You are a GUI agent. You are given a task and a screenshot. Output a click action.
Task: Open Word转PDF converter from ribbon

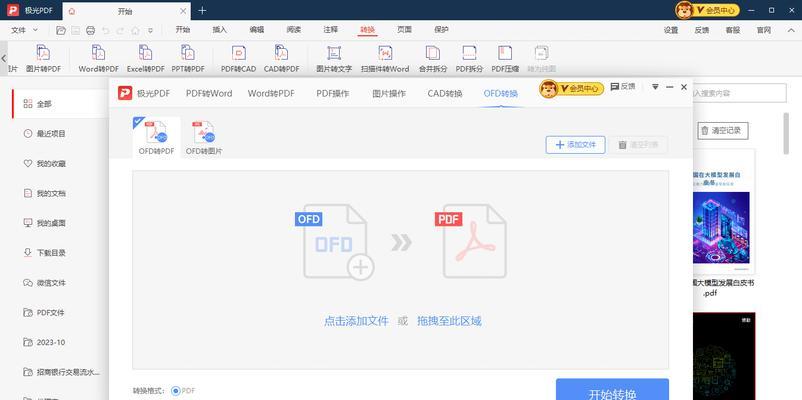[98, 59]
